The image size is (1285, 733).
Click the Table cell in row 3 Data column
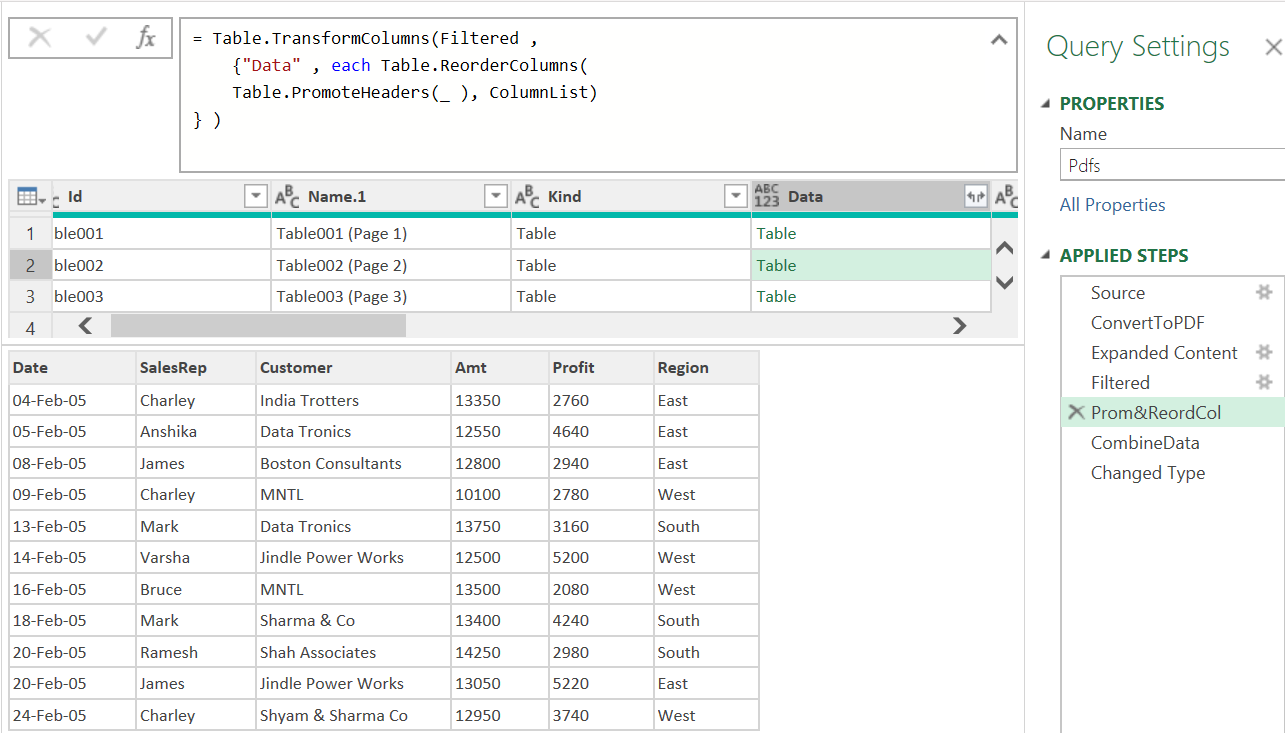[x=871, y=297]
